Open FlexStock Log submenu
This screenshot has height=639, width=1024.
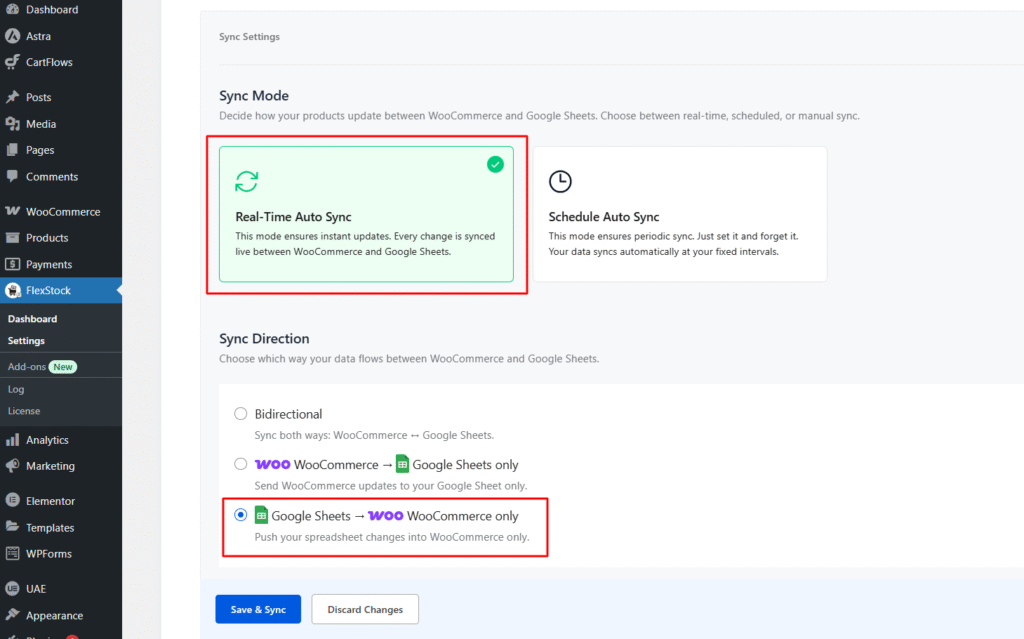click(x=16, y=389)
